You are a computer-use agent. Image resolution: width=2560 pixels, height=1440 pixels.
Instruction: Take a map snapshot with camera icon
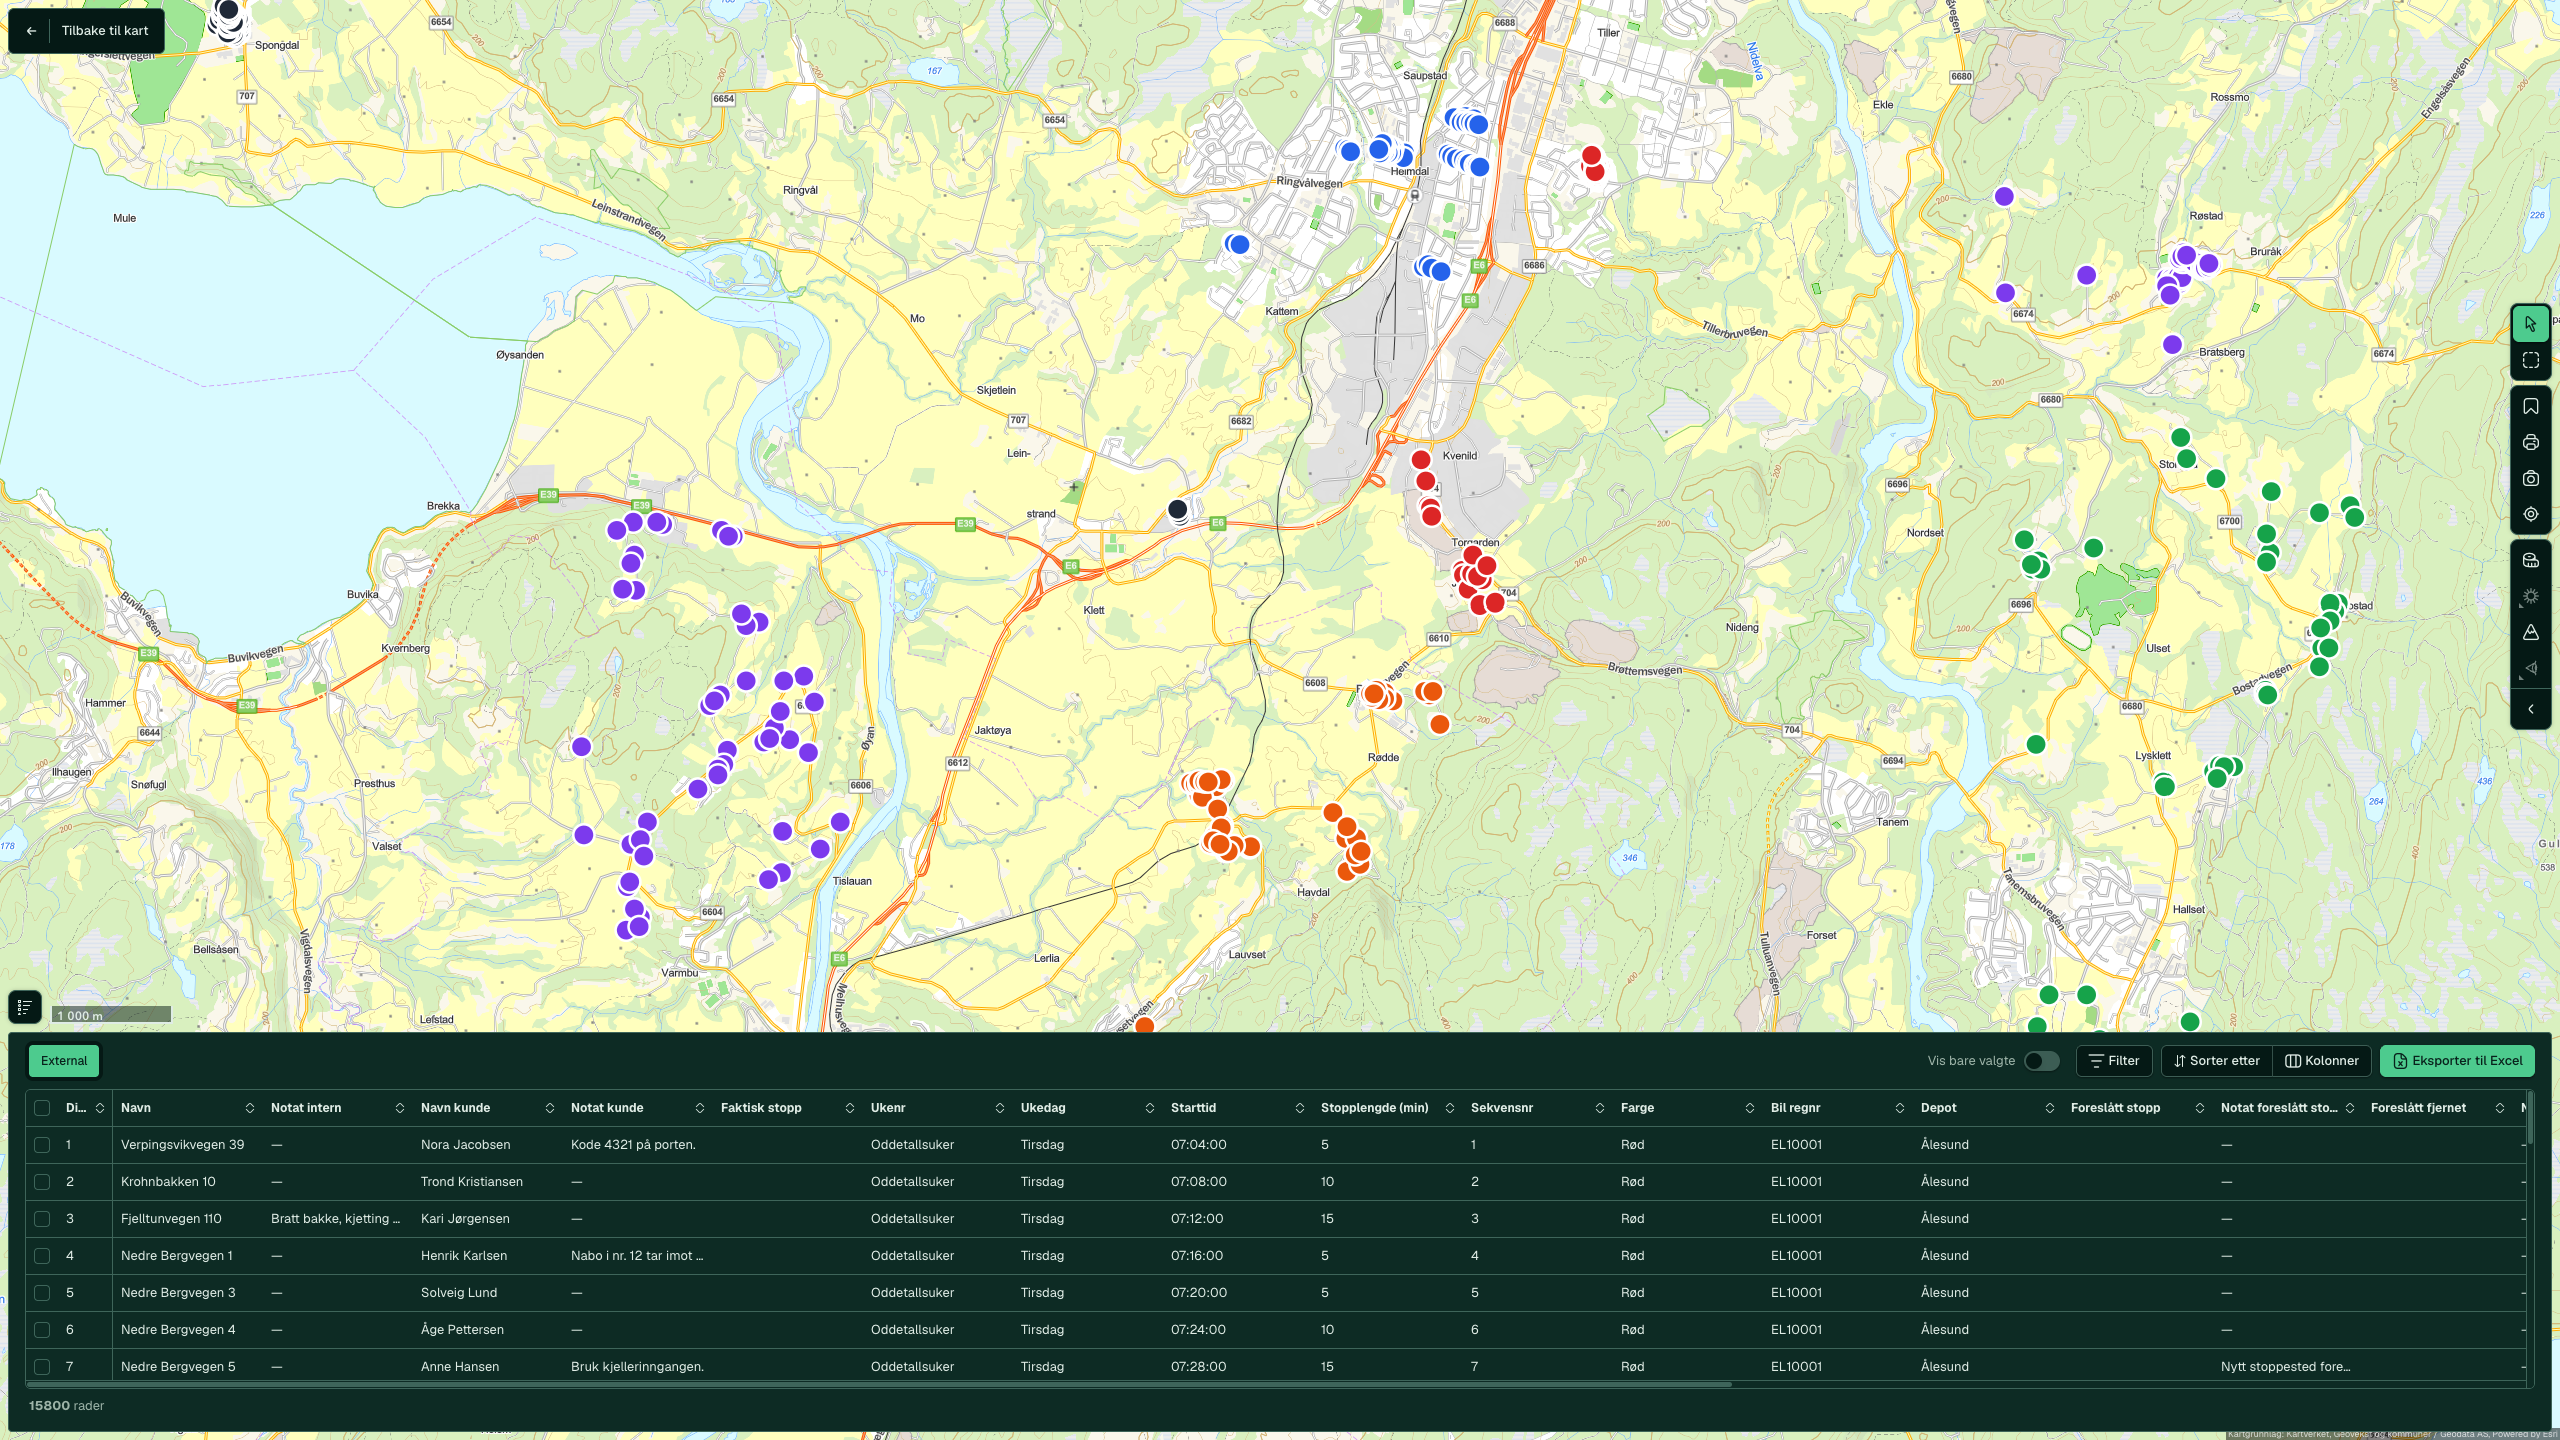click(2530, 478)
